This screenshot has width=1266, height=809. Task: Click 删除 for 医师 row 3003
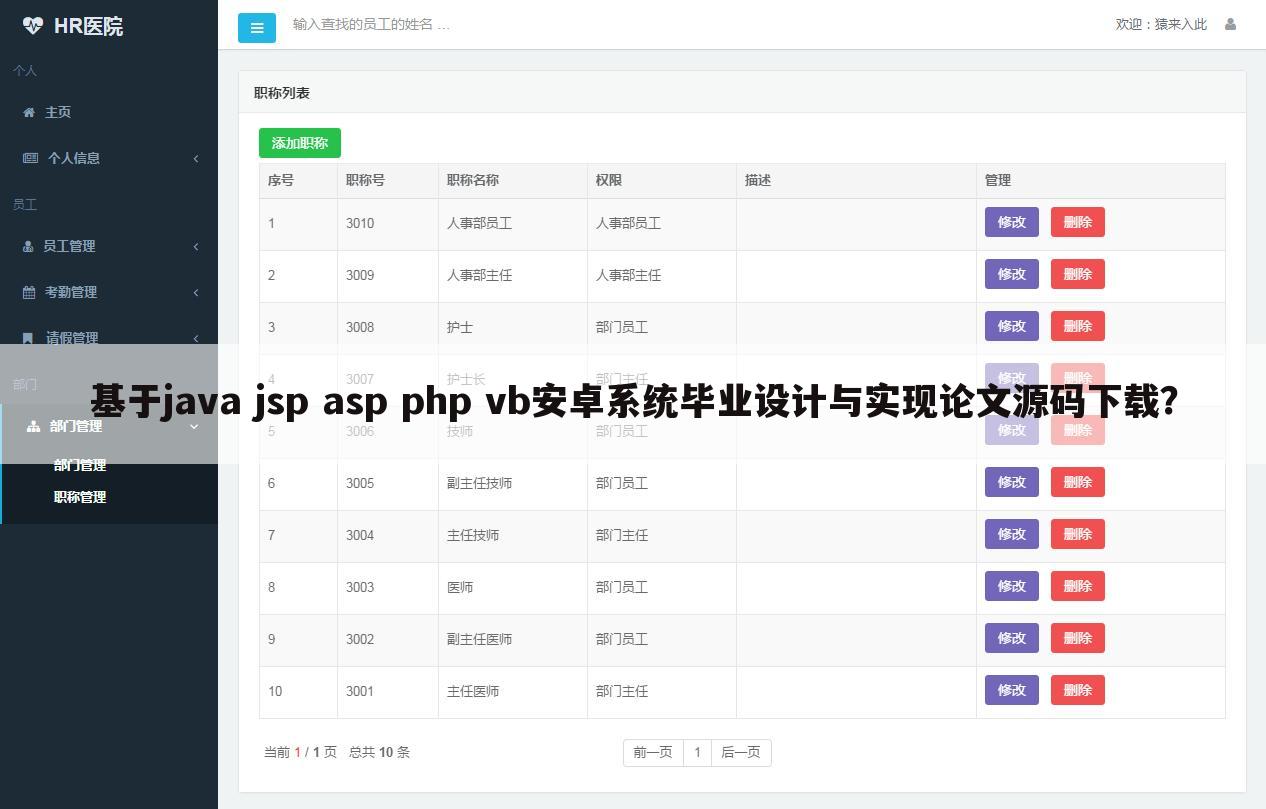tap(1078, 586)
